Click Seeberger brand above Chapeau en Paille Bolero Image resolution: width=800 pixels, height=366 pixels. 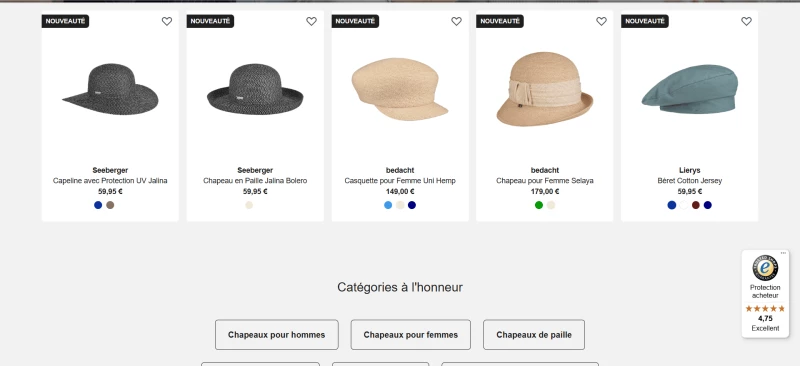tap(255, 170)
